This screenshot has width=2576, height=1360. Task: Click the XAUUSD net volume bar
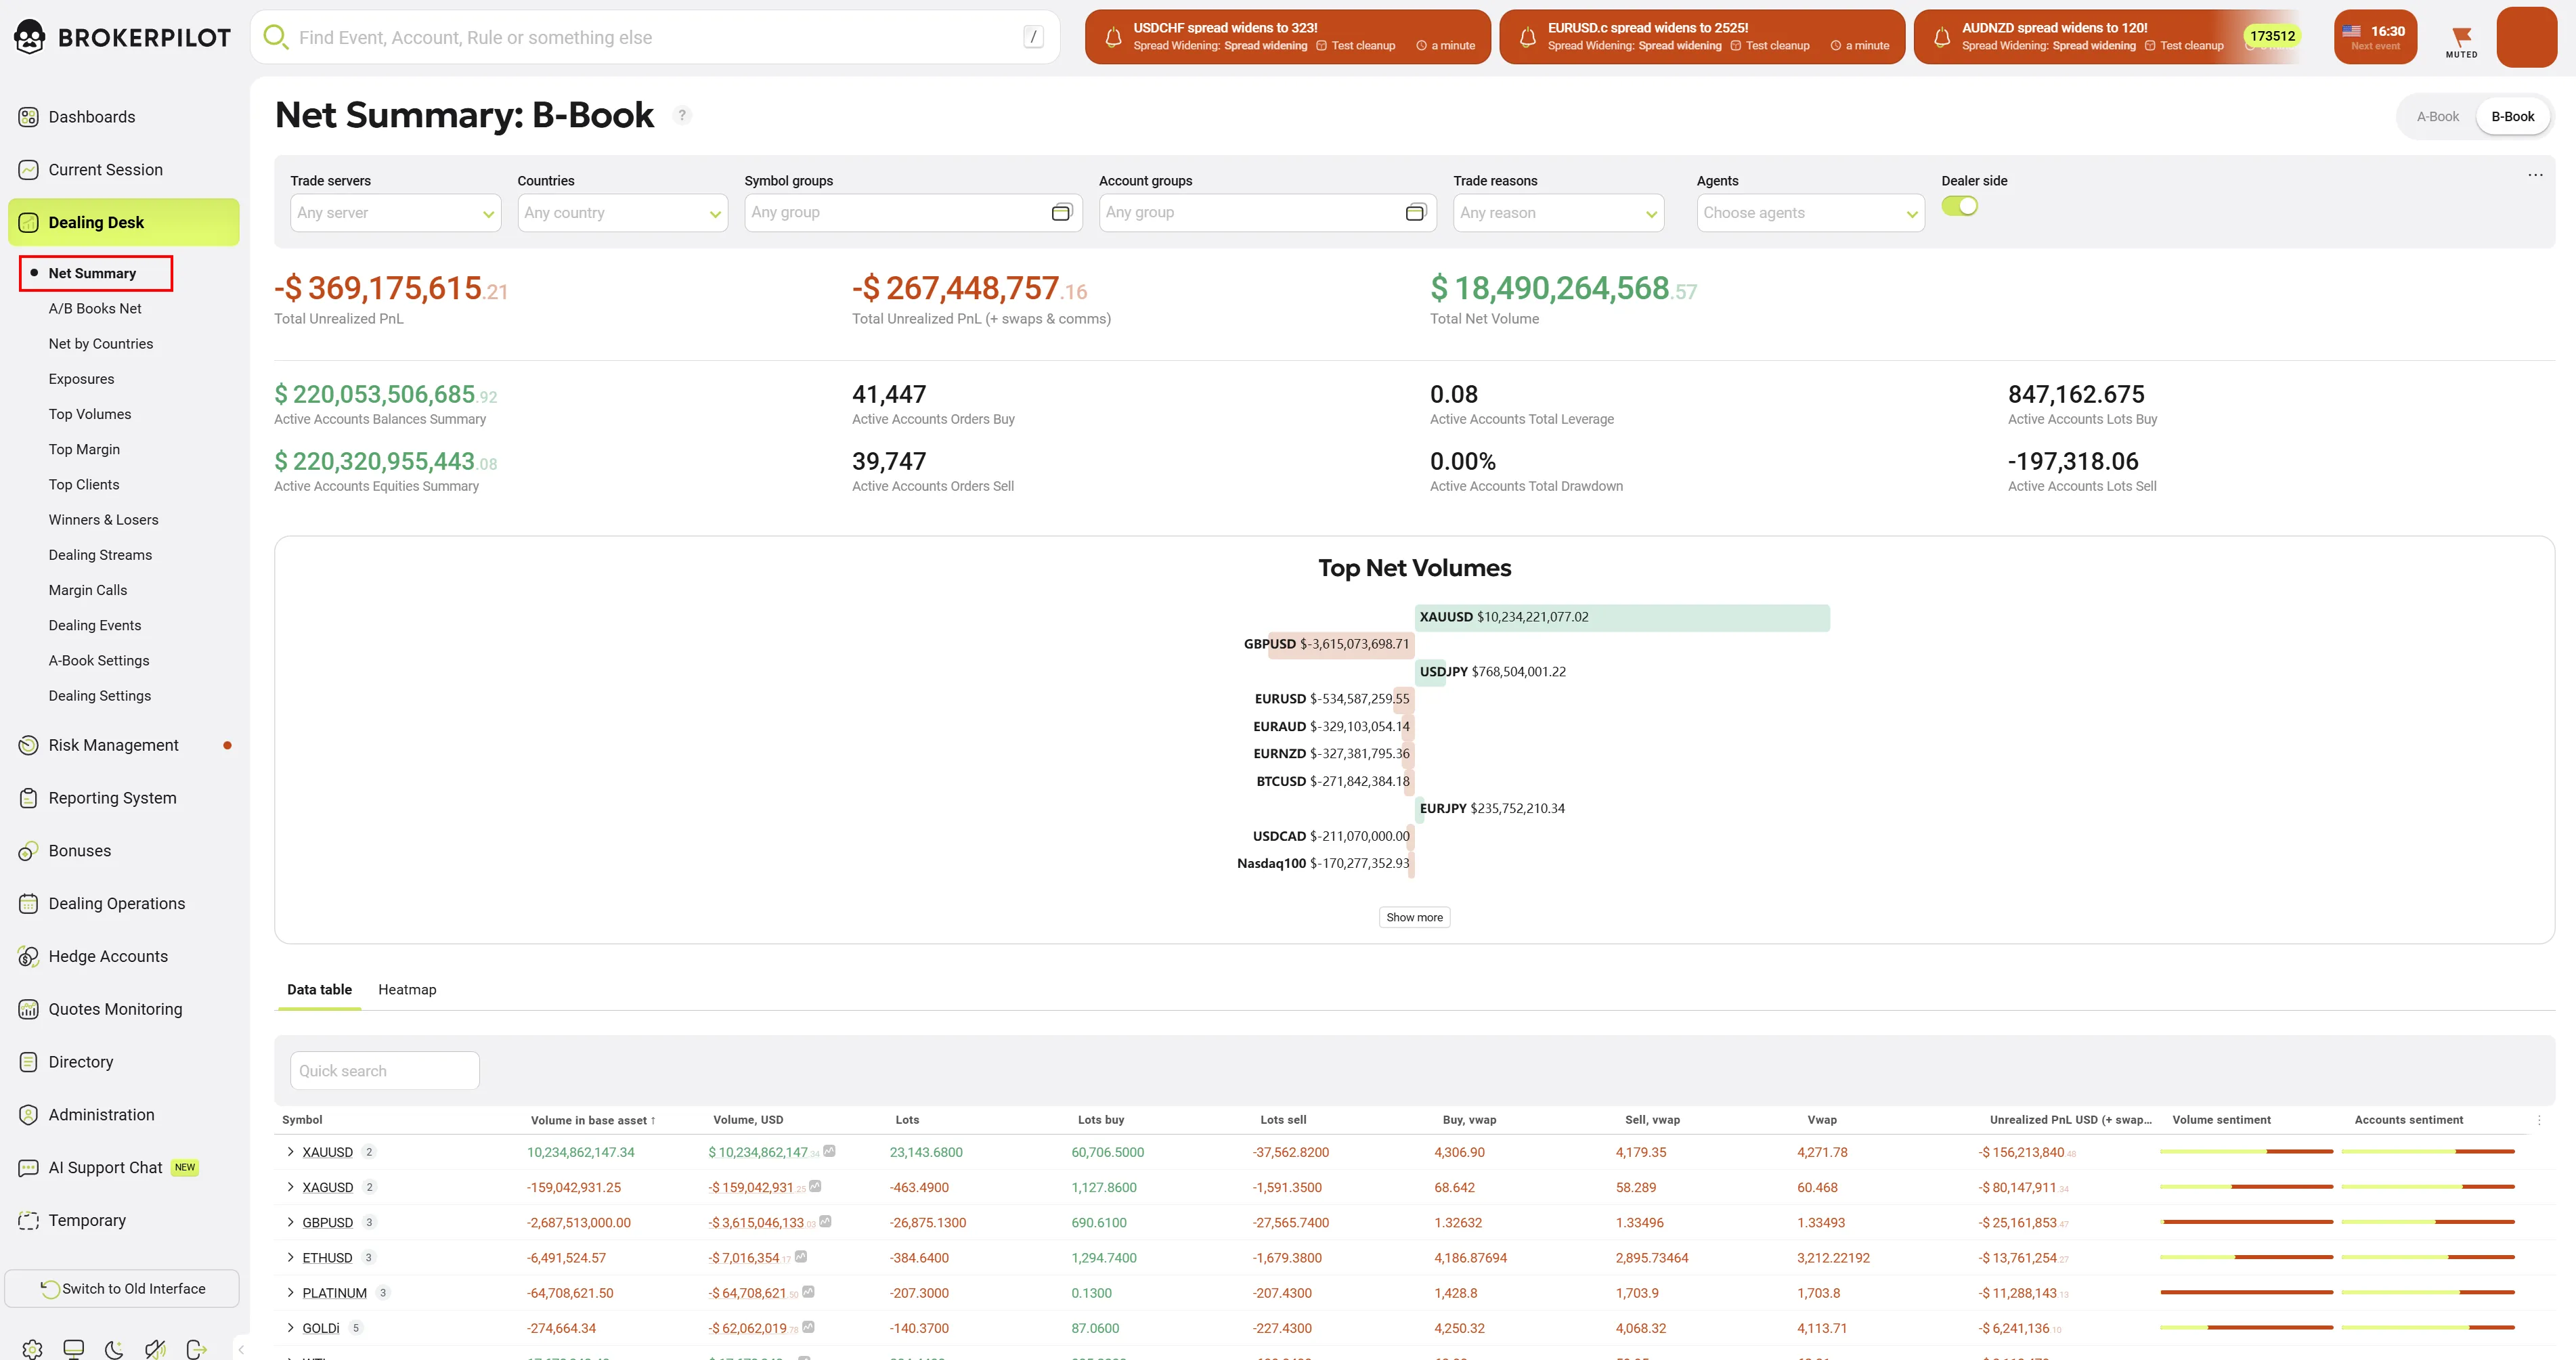[x=1621, y=617]
